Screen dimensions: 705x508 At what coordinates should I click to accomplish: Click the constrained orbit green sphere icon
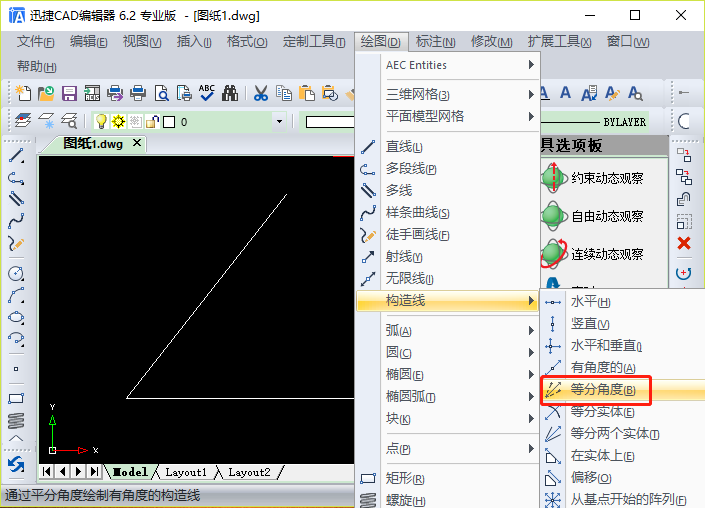(x=554, y=178)
